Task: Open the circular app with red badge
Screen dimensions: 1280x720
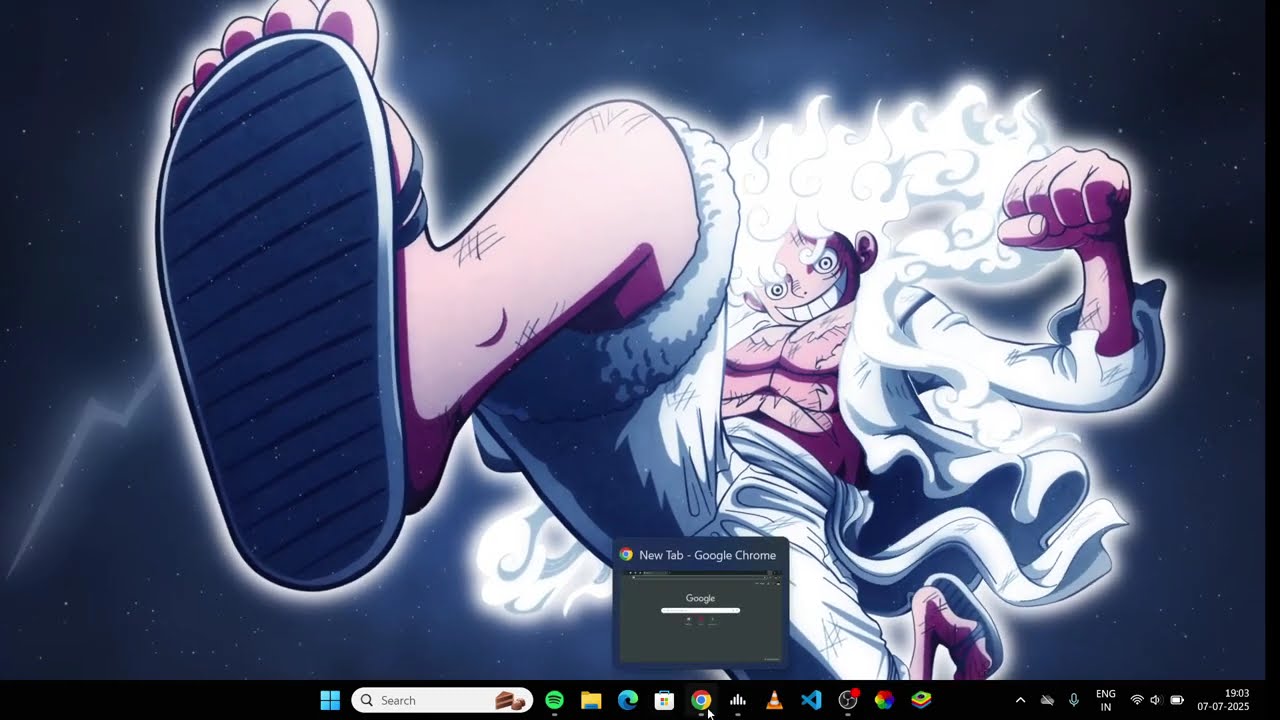Action: pyautogui.click(x=848, y=700)
